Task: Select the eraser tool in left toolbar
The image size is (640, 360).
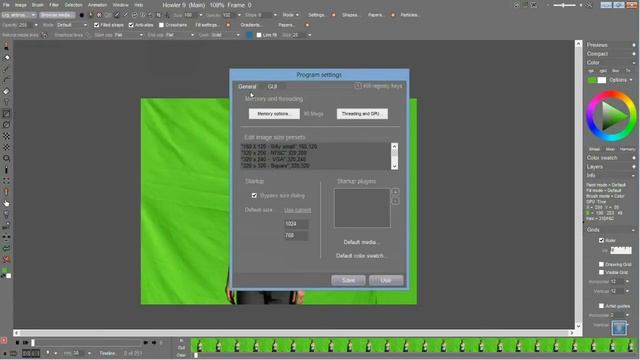Action: pos(6,91)
